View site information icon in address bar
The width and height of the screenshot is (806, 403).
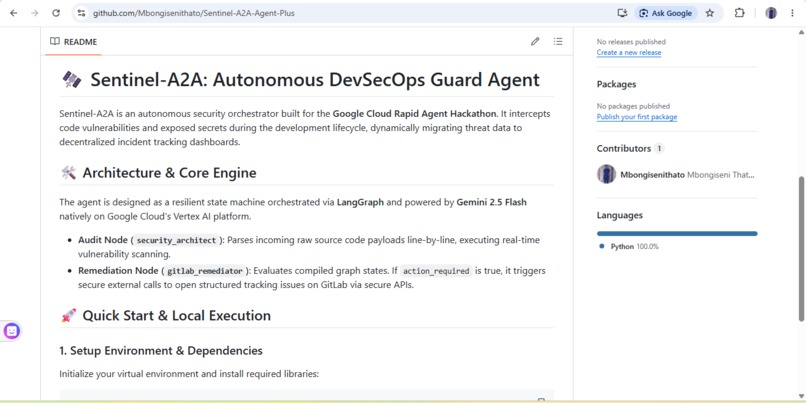pyautogui.click(x=81, y=13)
